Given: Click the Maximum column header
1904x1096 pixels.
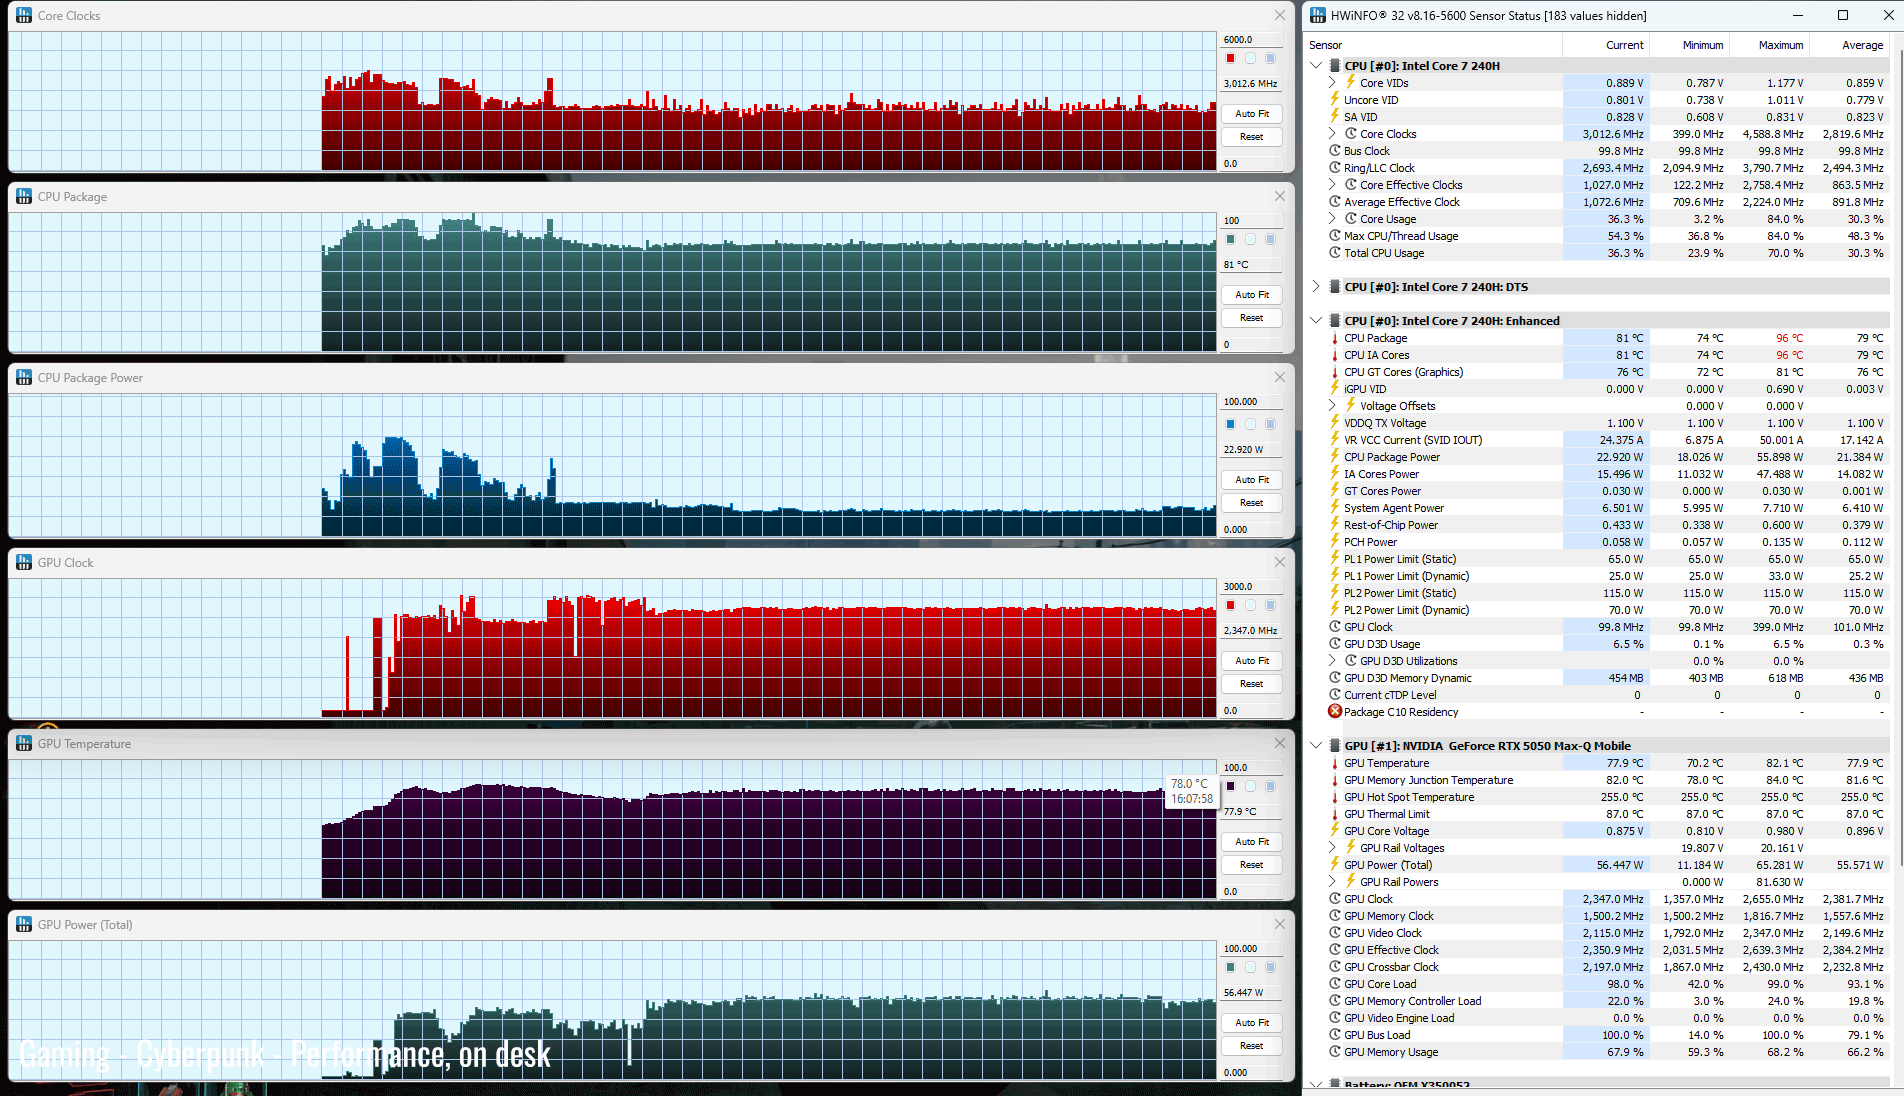Looking at the screenshot, I should 1768,45.
